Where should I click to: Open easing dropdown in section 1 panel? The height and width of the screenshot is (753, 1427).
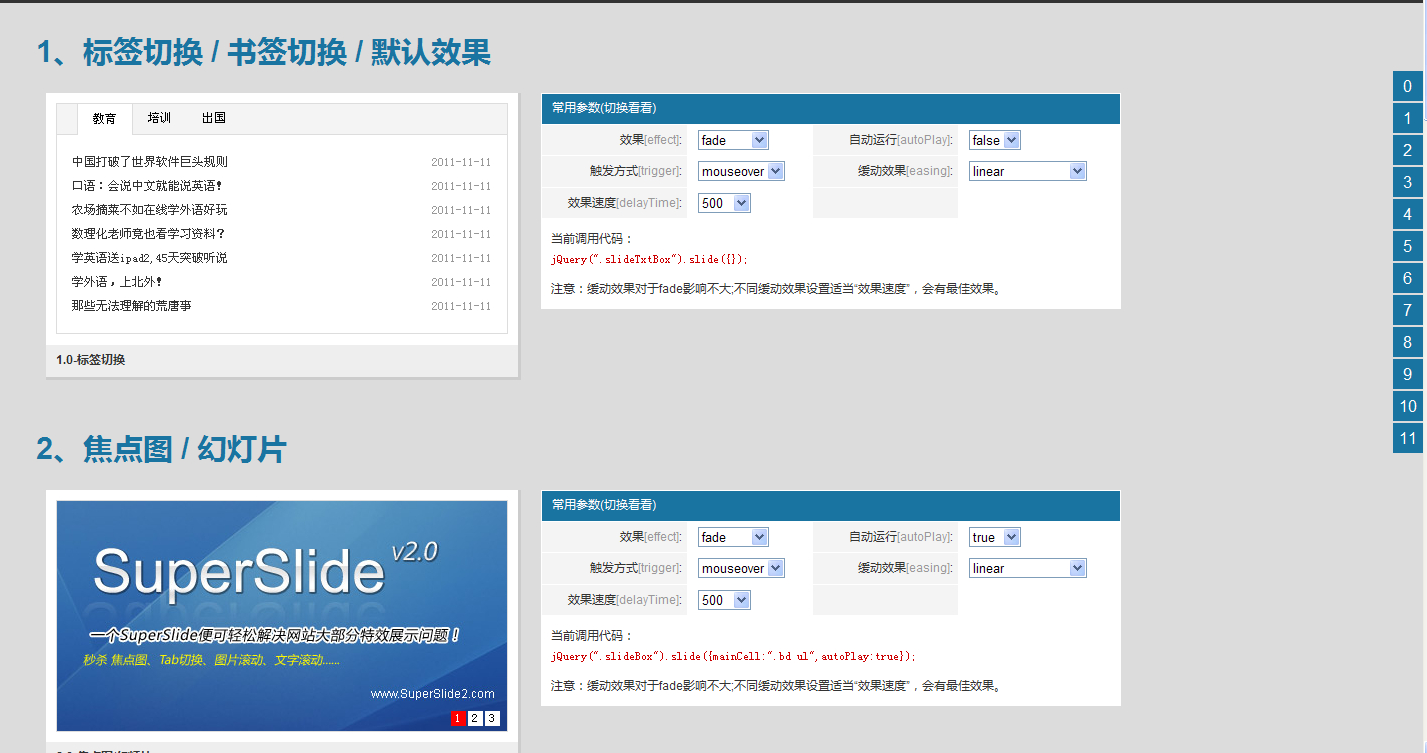[x=1027, y=171]
